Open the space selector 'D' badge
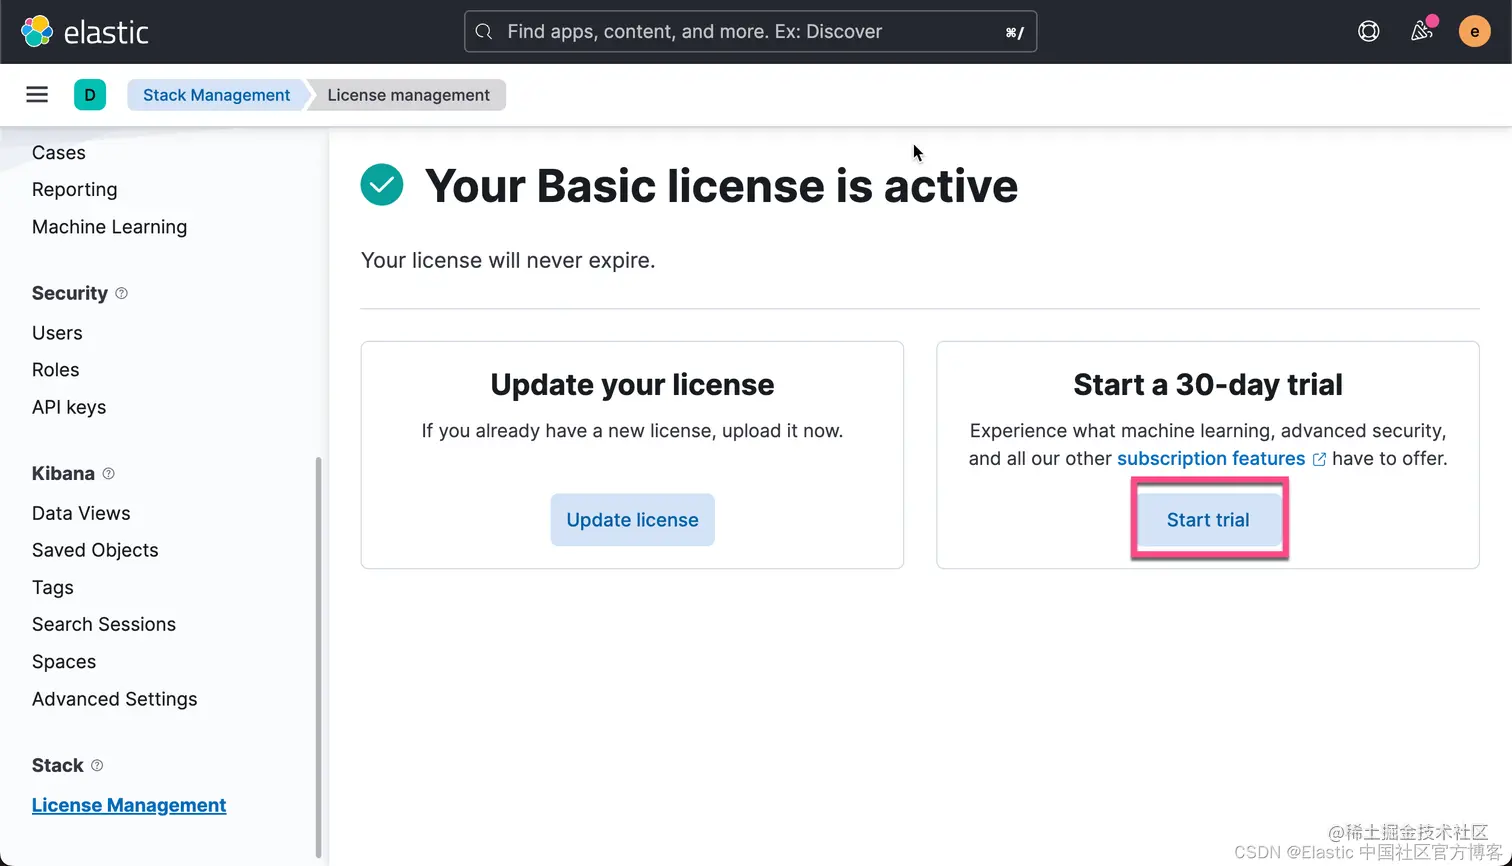Screen dimensions: 1512x866 click(x=90, y=95)
